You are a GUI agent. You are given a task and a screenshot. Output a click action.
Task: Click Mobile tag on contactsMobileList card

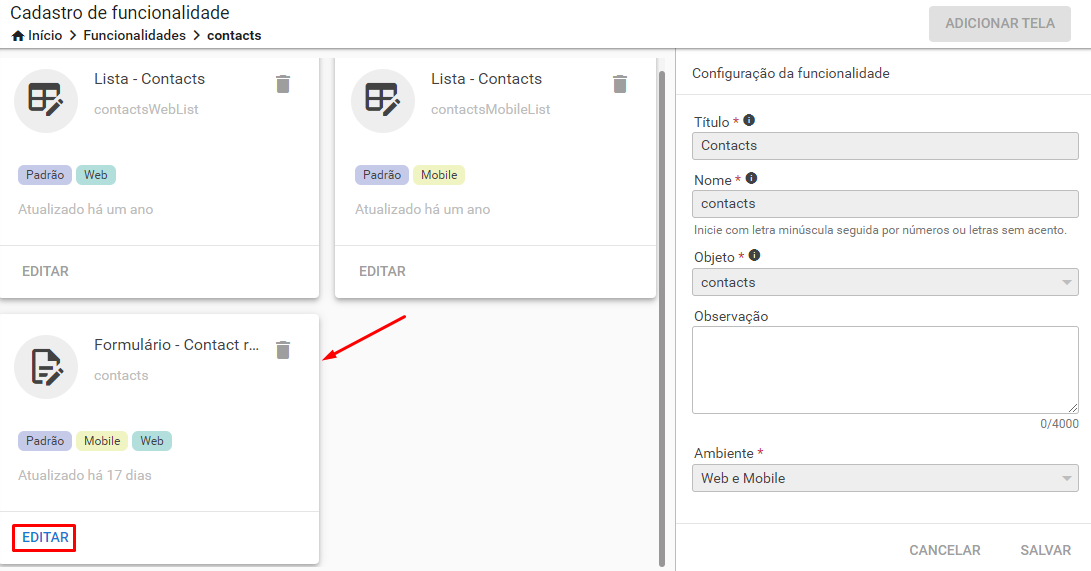(439, 175)
